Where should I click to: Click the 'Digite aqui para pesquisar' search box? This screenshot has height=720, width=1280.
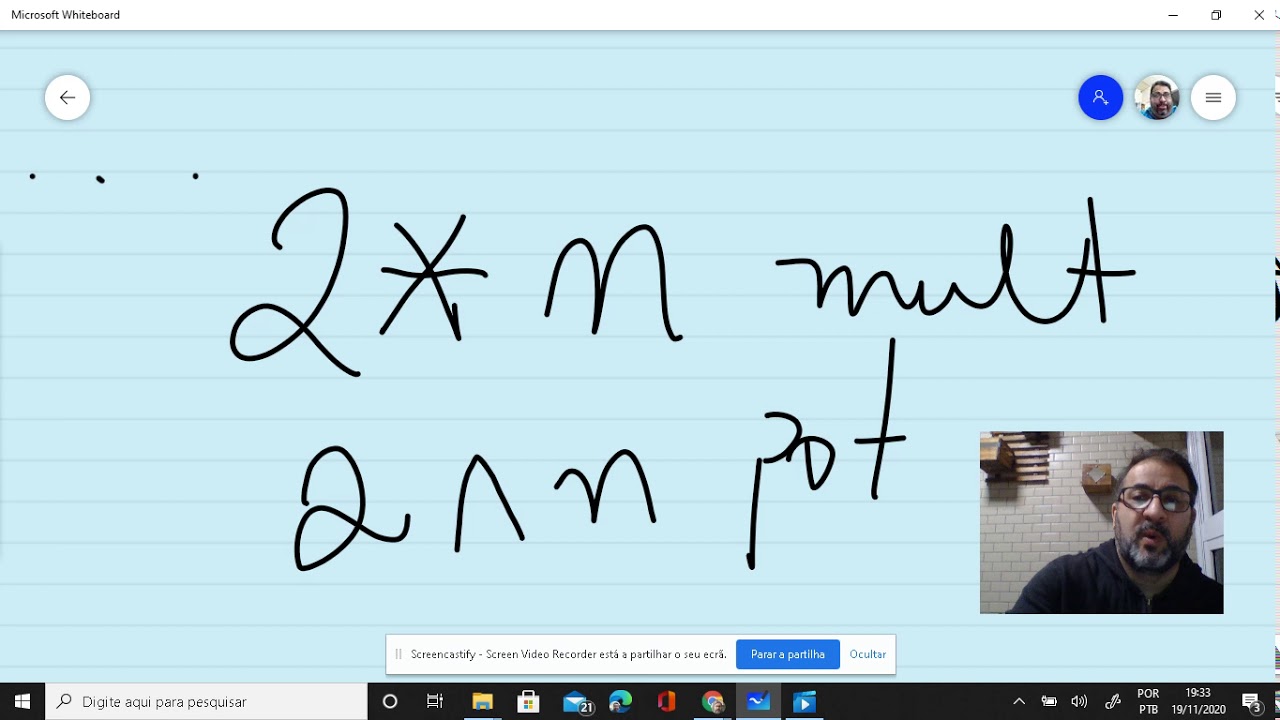[x=207, y=701]
